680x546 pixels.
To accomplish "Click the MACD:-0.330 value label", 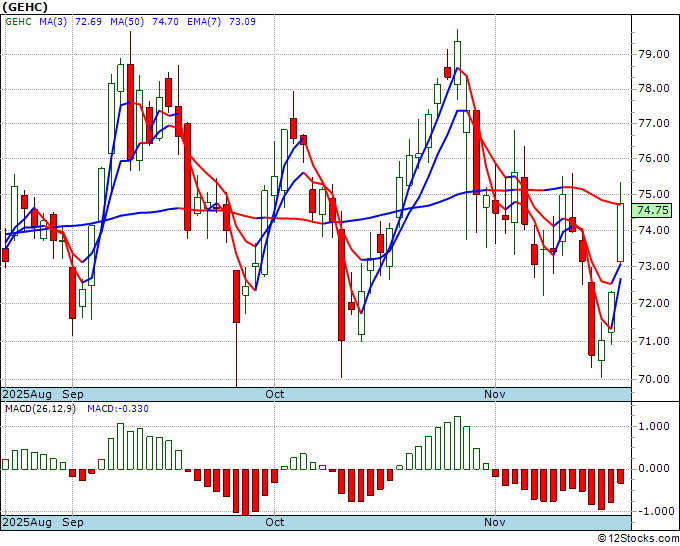I will tap(118, 409).
